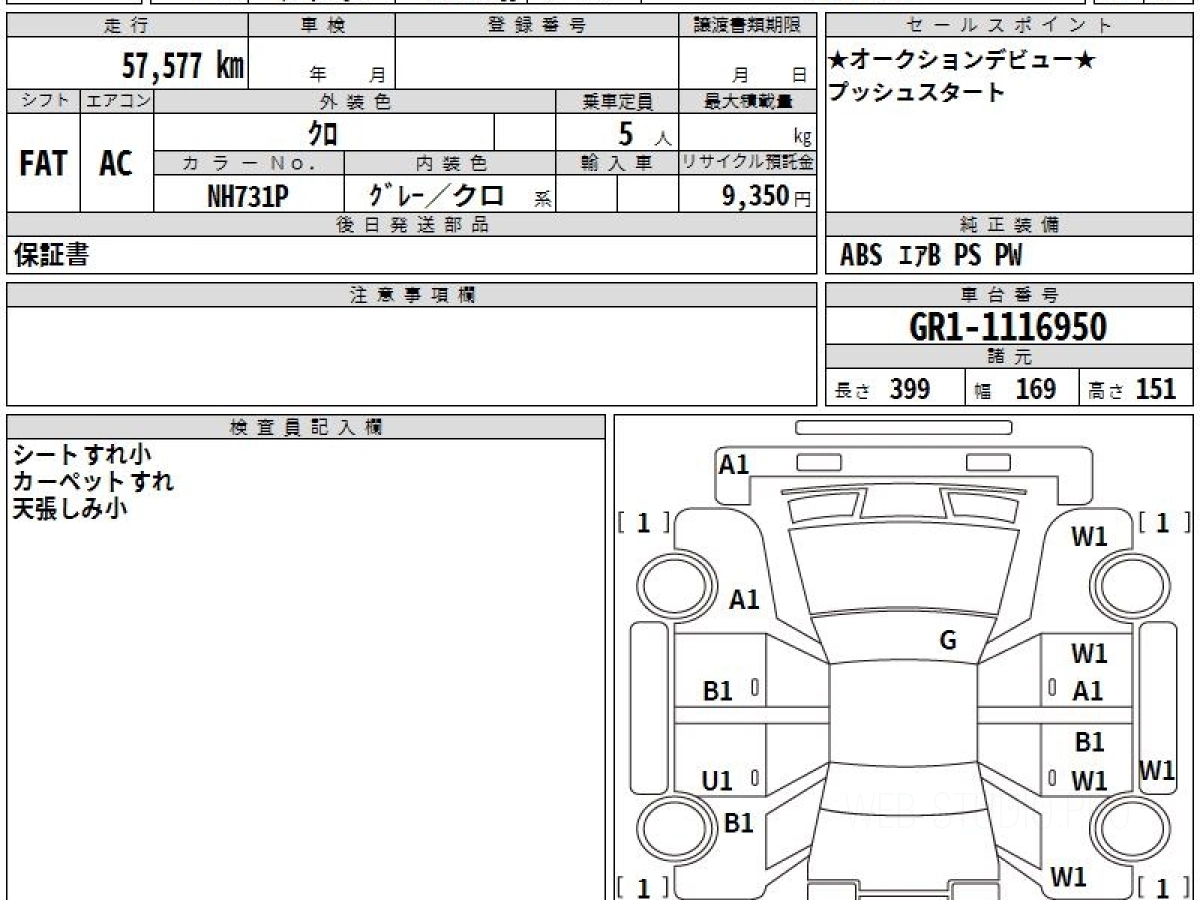The width and height of the screenshot is (1200, 900).
Task: Select the height value 高さ 151
Action: click(x=1133, y=389)
